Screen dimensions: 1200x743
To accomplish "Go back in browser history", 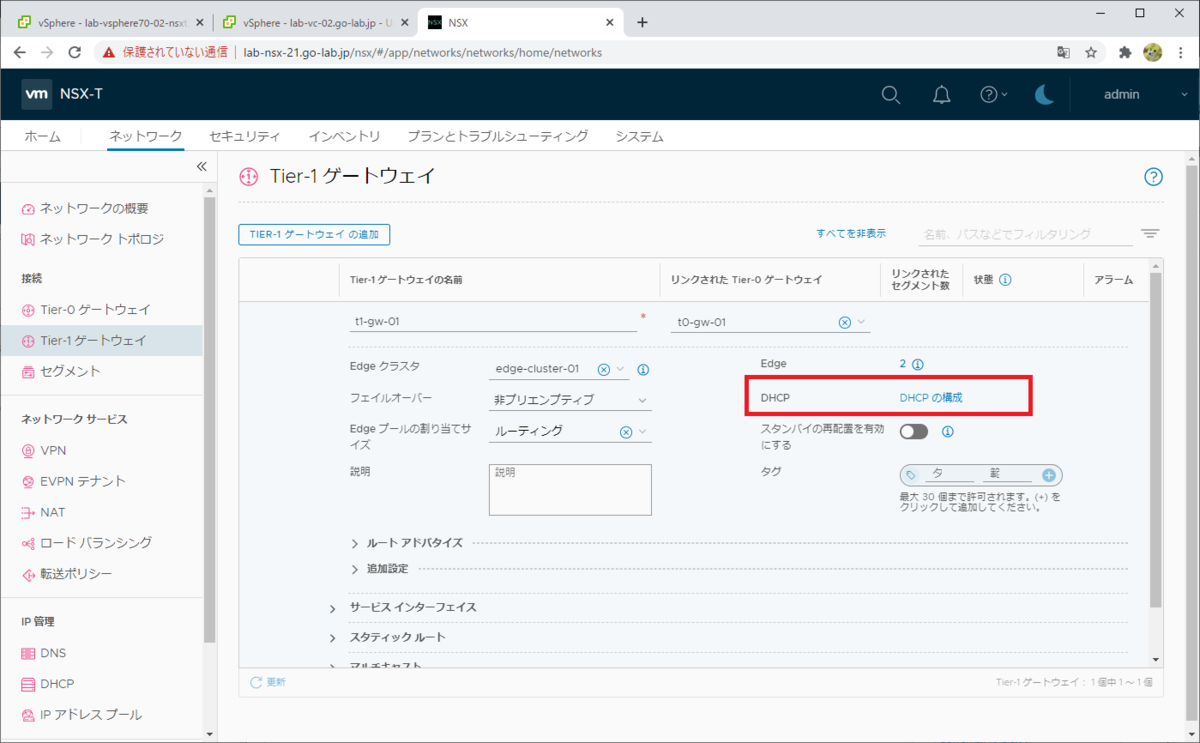I will [x=20, y=52].
